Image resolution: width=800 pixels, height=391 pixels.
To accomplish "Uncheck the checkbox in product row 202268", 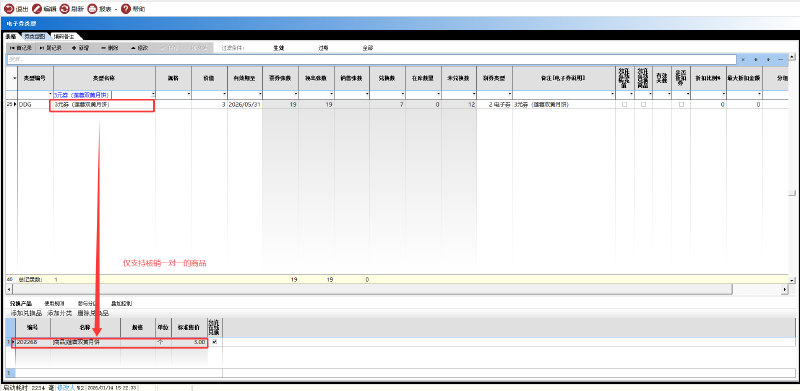I will [214, 342].
